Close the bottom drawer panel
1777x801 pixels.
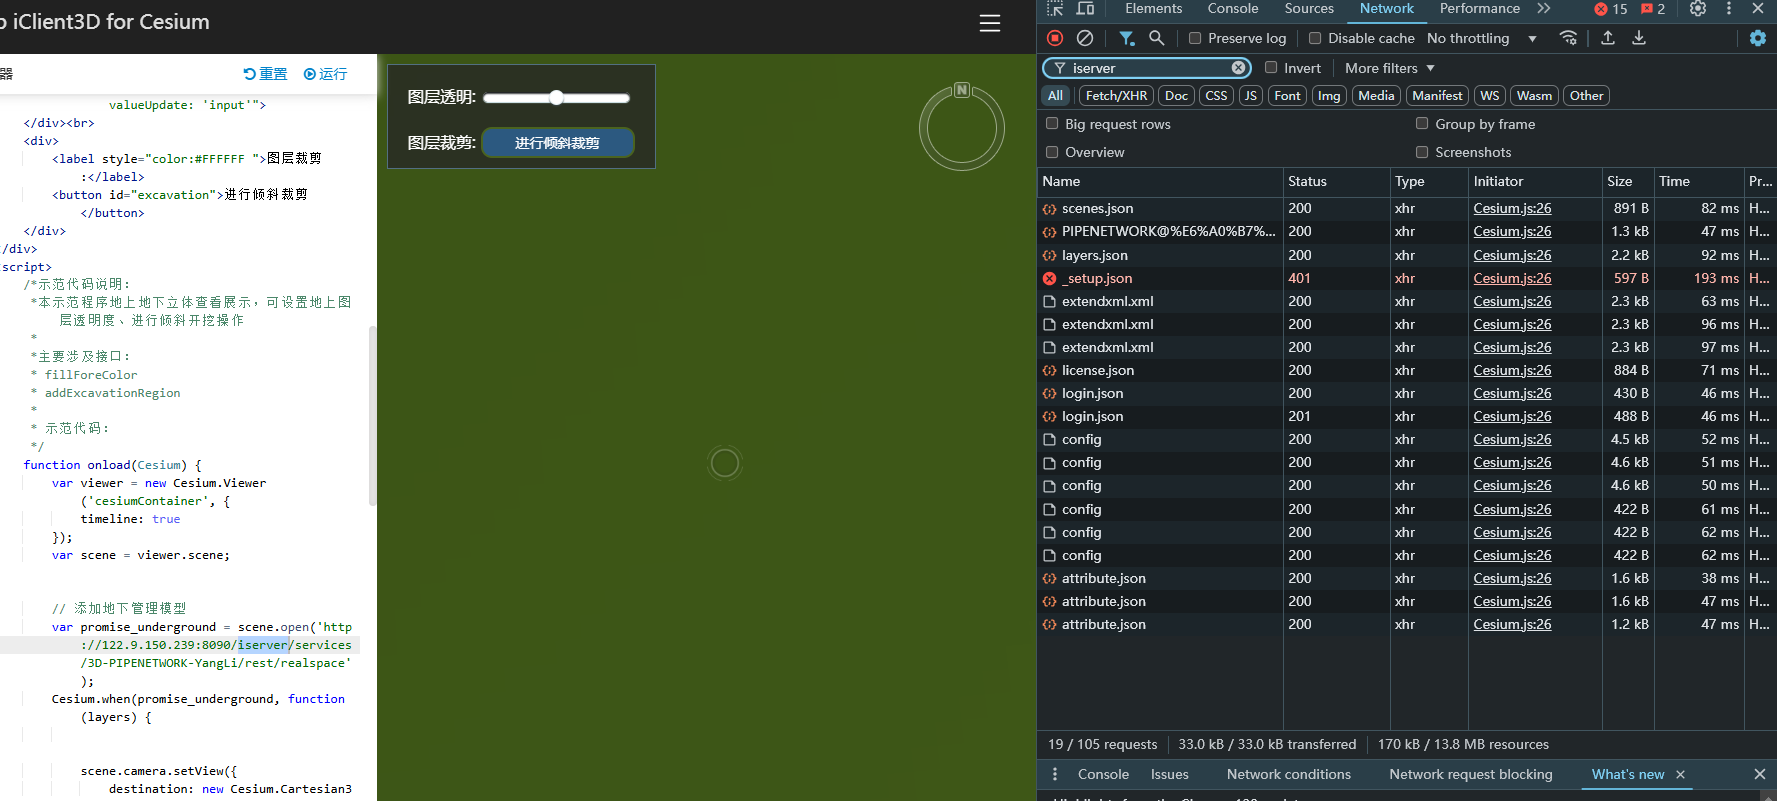pos(1760,774)
